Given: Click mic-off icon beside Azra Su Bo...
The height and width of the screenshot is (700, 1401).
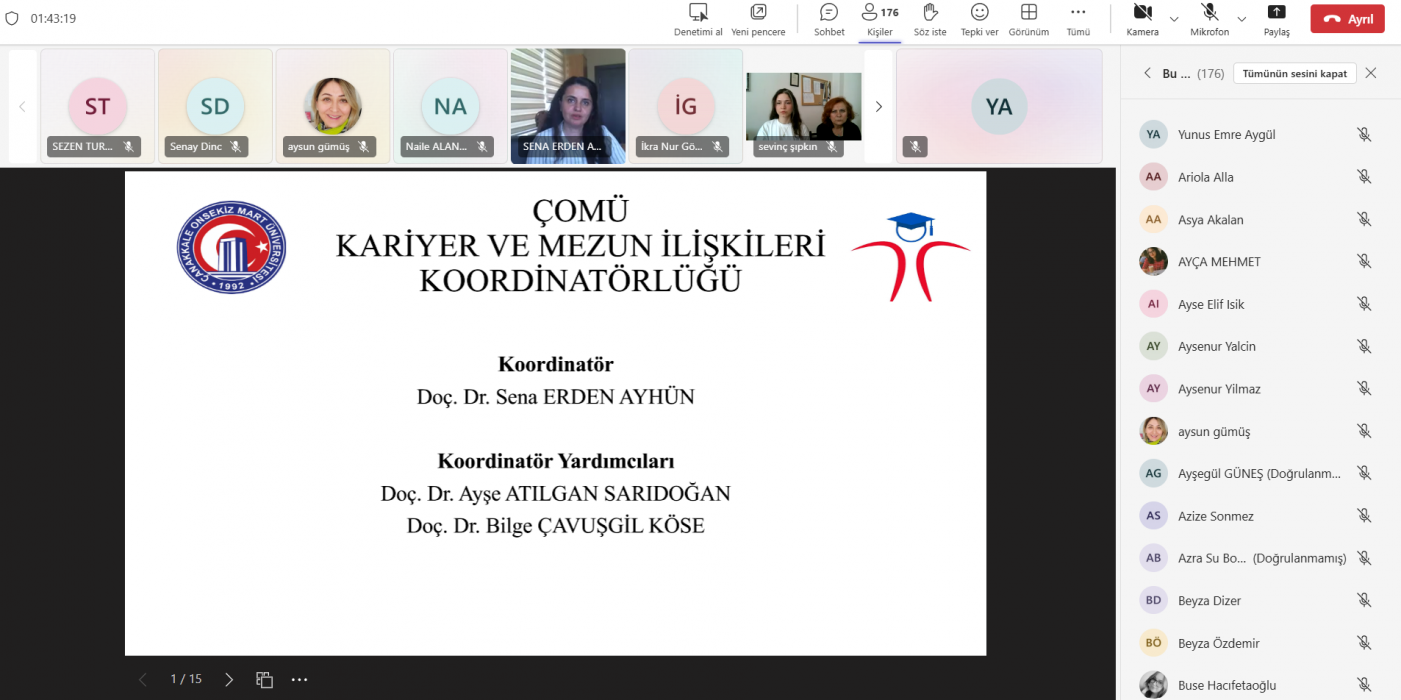Looking at the screenshot, I should coord(1363,558).
